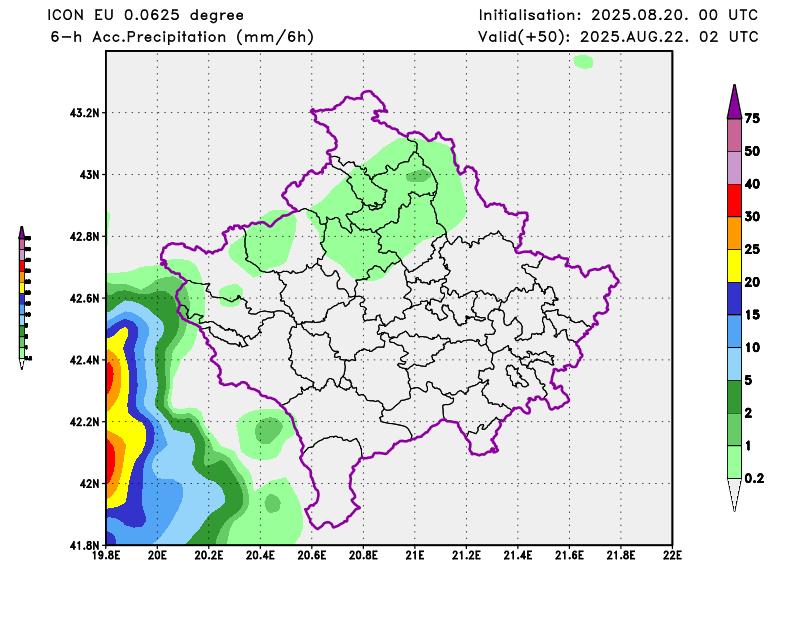Viewport: 800px width, 618px height.
Task: Click longitude axis label '20.4E'
Action: [261, 555]
